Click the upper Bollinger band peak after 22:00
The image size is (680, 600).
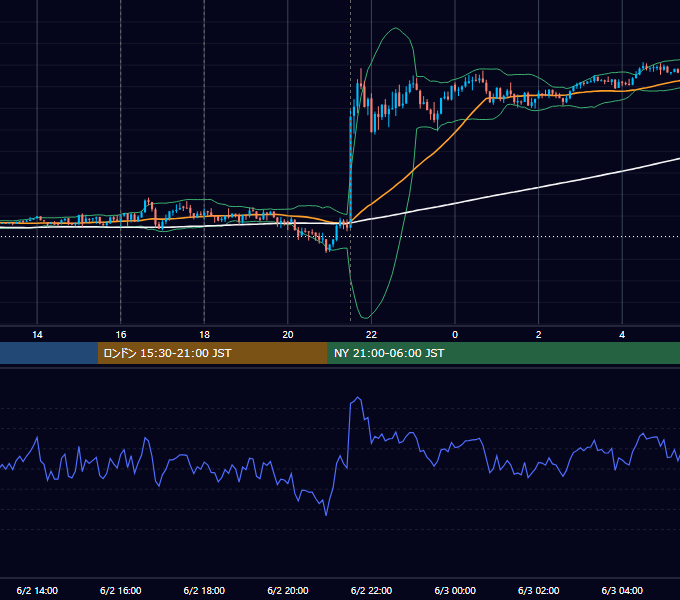pos(395,28)
